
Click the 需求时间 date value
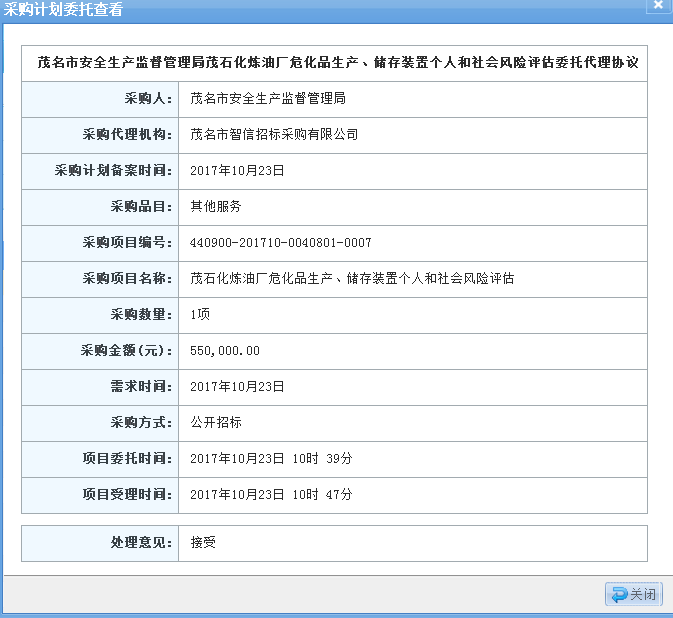(x=237, y=386)
